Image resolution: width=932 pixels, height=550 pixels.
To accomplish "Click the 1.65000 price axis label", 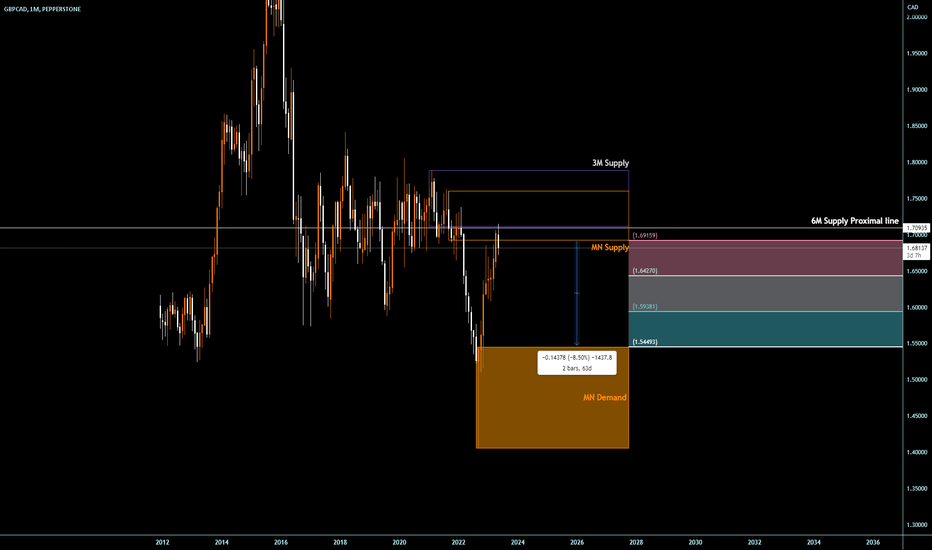I will point(917,271).
